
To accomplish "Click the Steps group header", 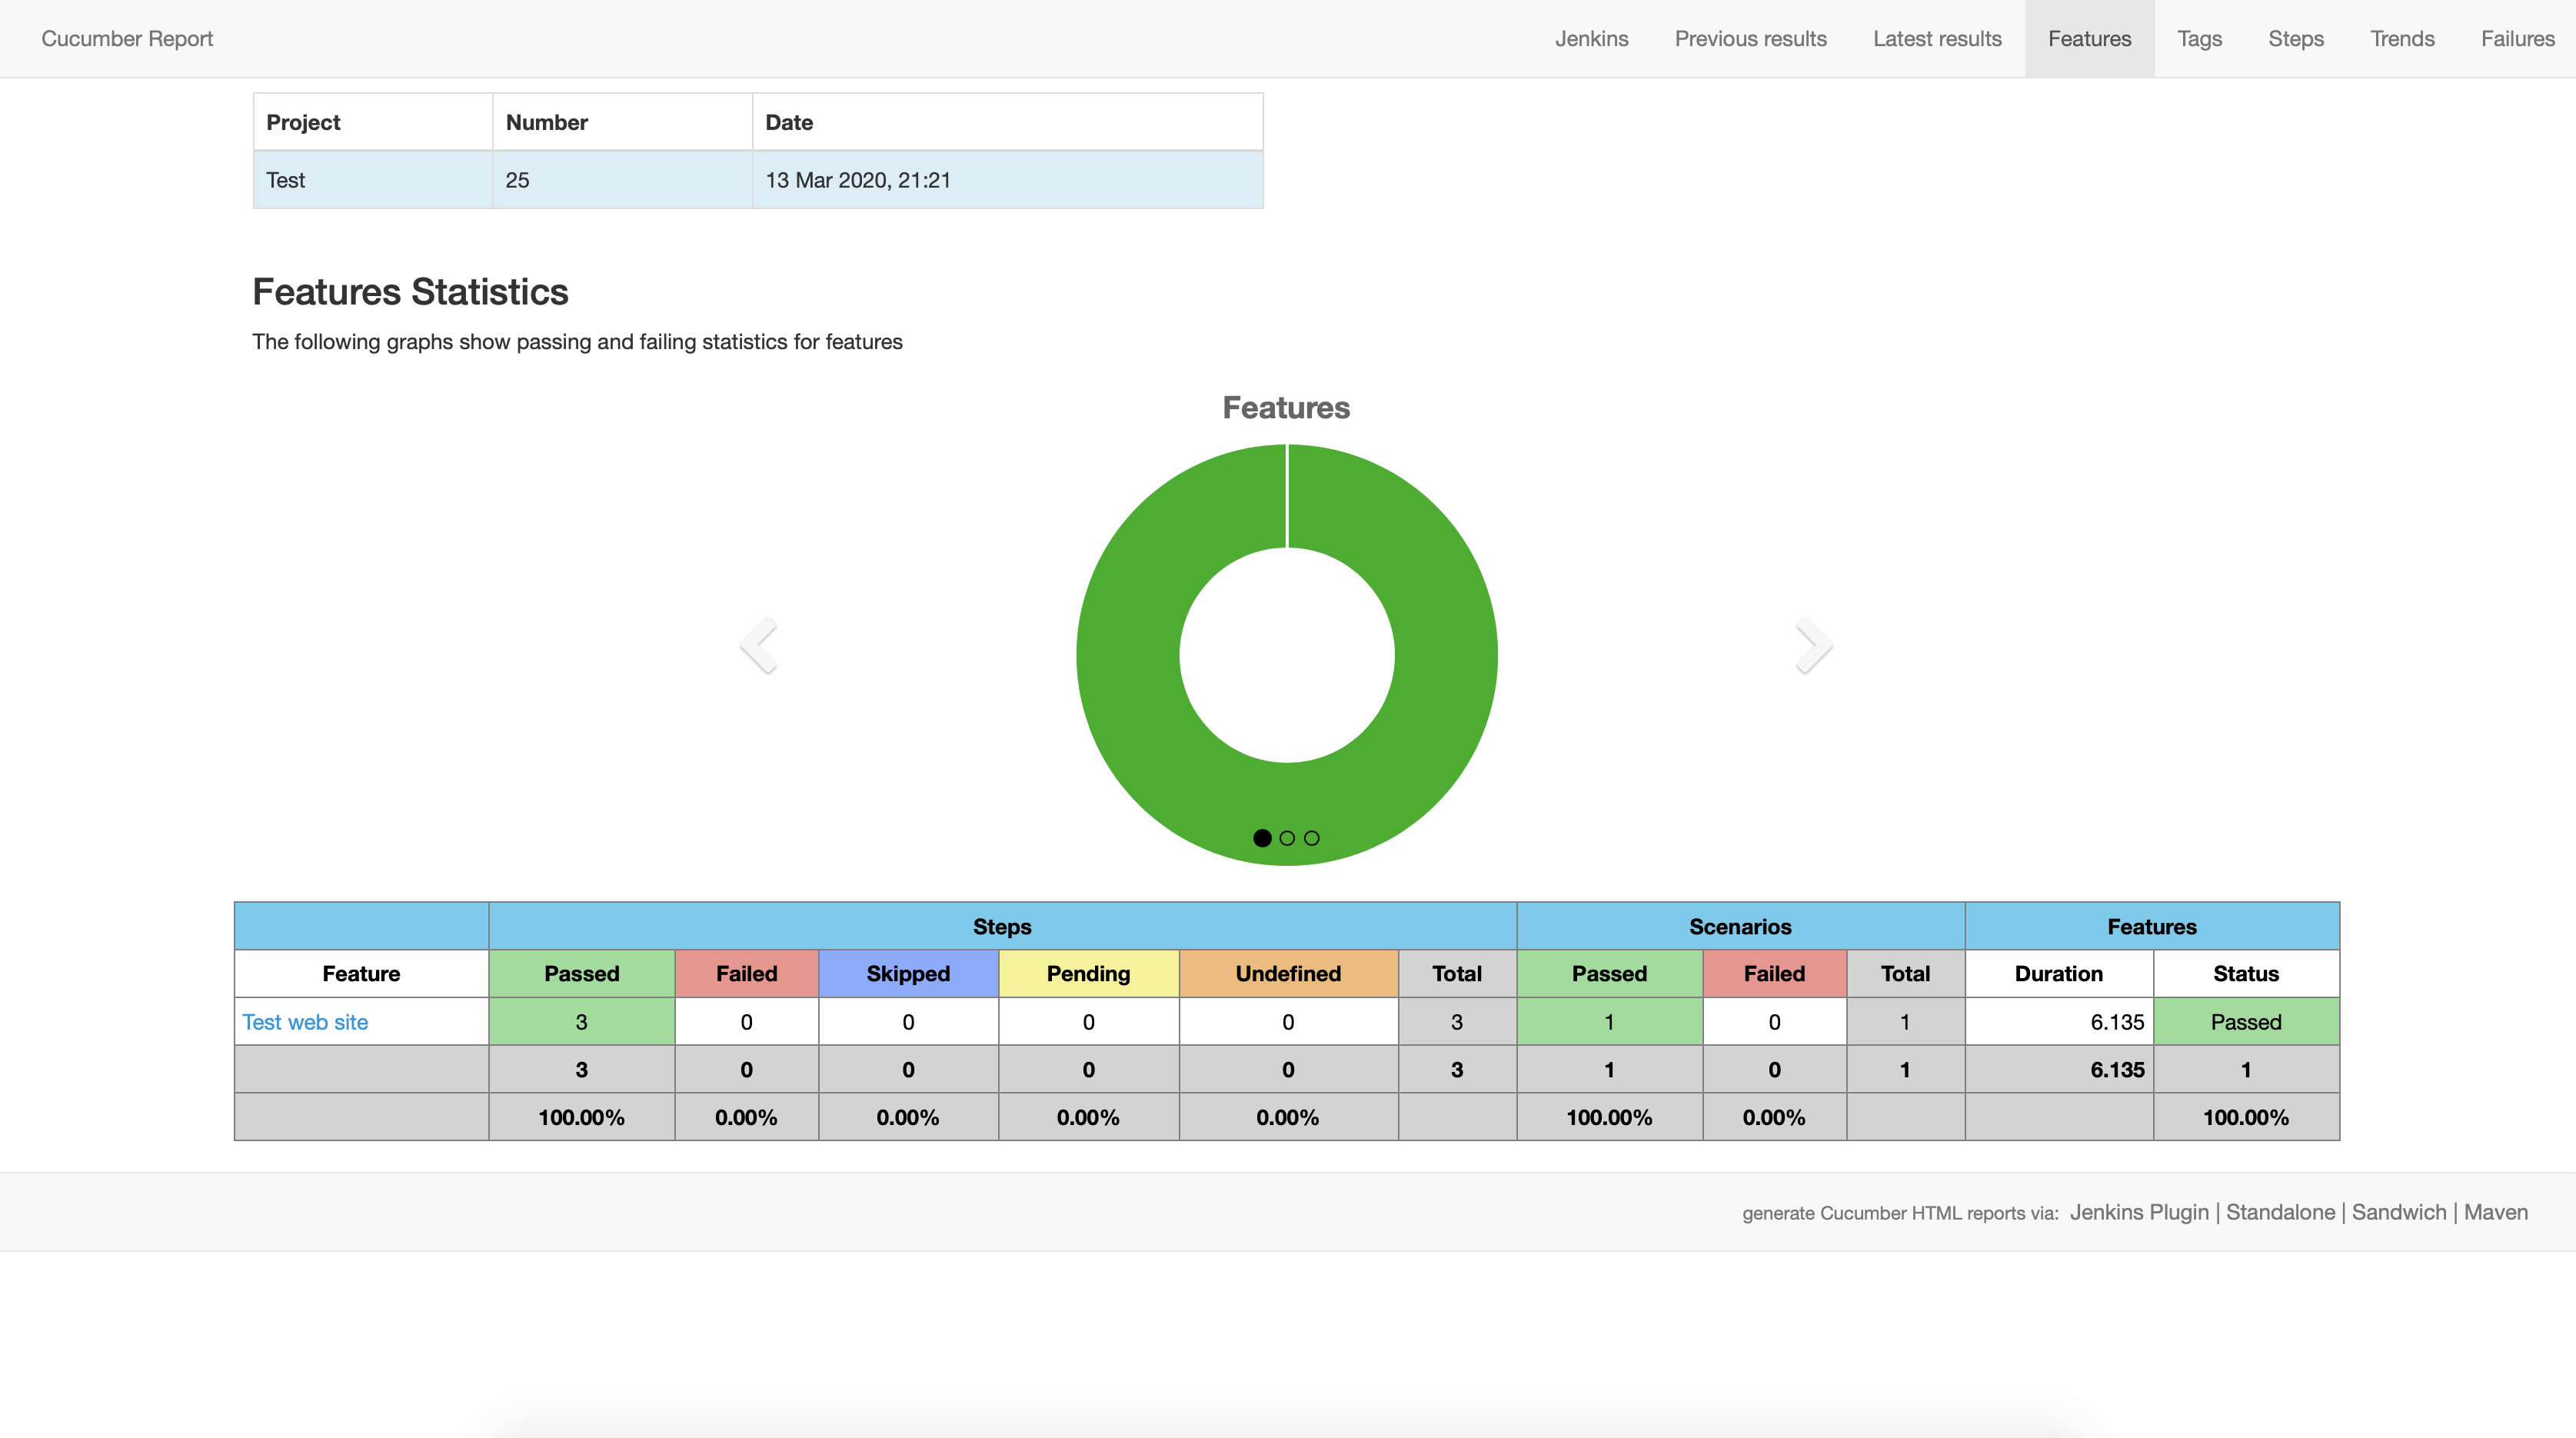I will point(1002,926).
